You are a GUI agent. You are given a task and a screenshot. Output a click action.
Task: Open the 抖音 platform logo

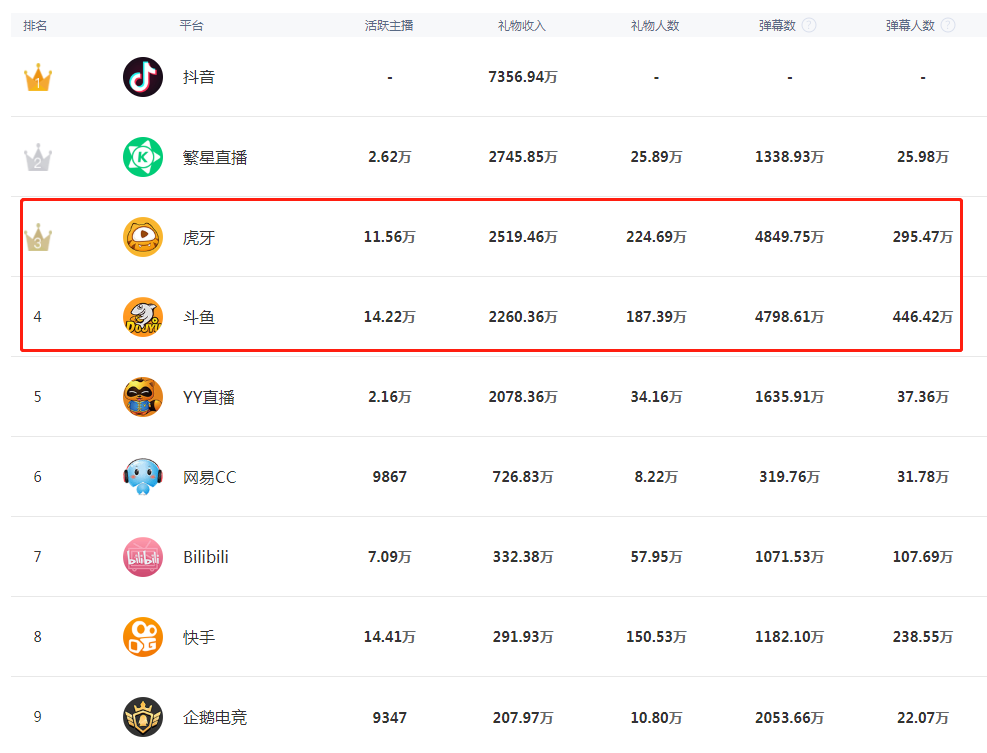click(143, 77)
